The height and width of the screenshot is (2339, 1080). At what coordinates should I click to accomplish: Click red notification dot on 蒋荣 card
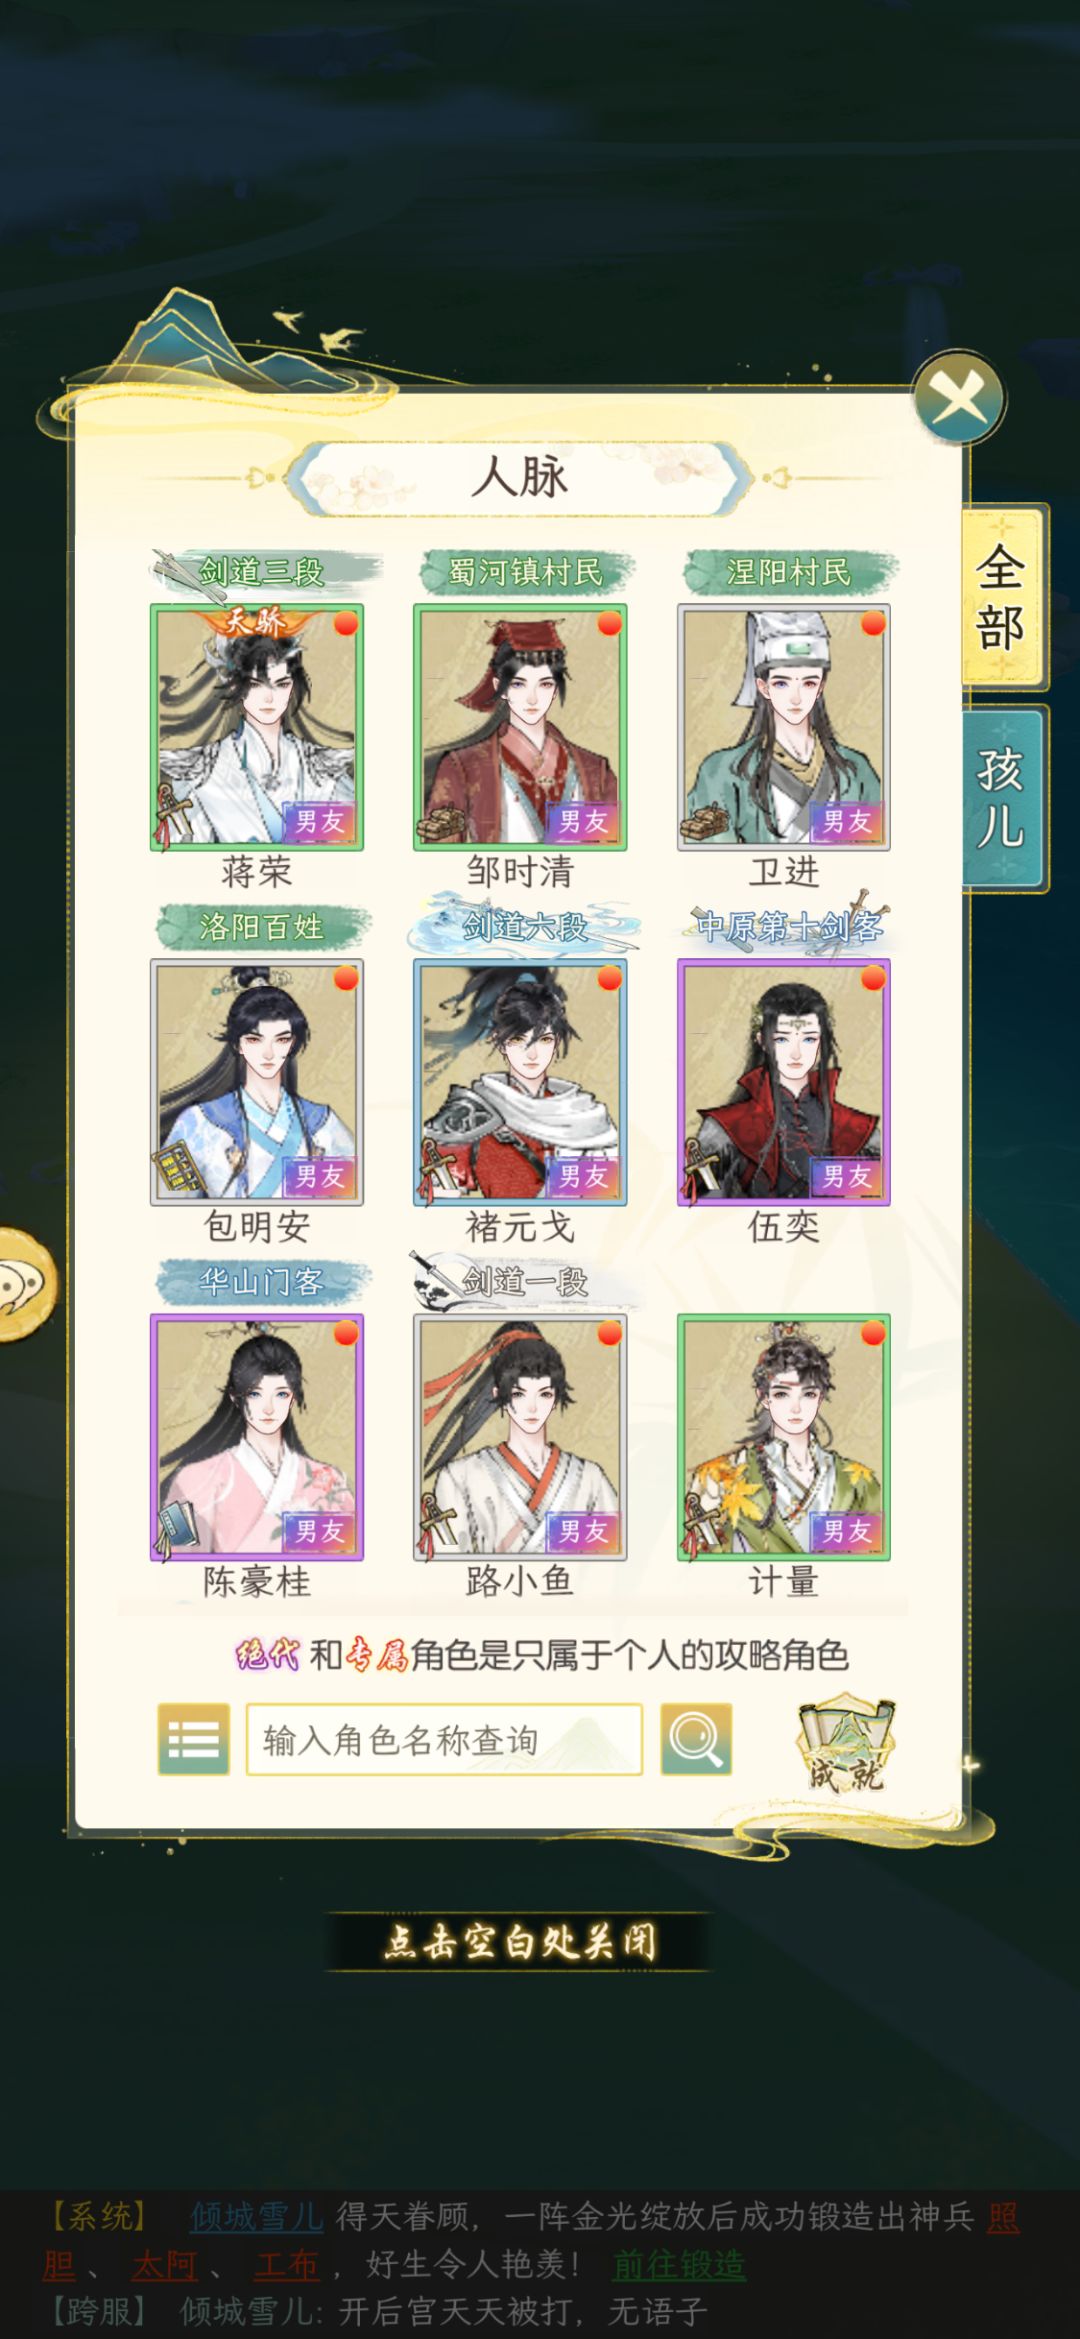(x=346, y=624)
